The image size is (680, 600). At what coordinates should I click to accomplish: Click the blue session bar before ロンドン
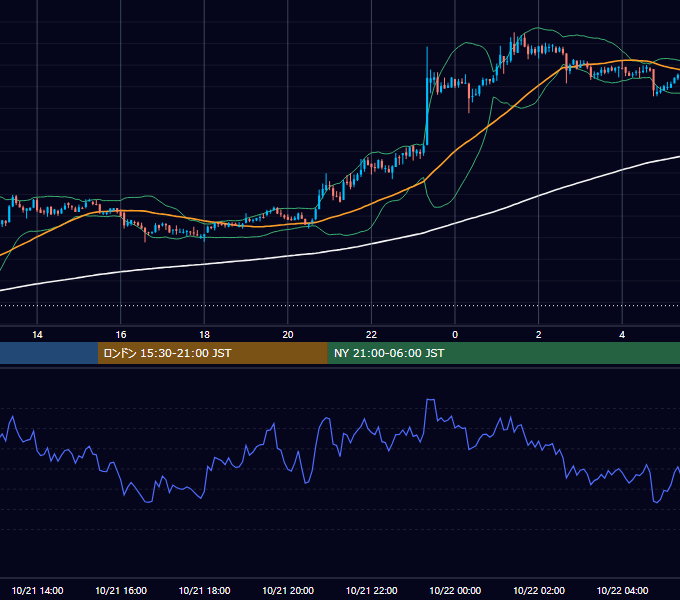(49, 353)
